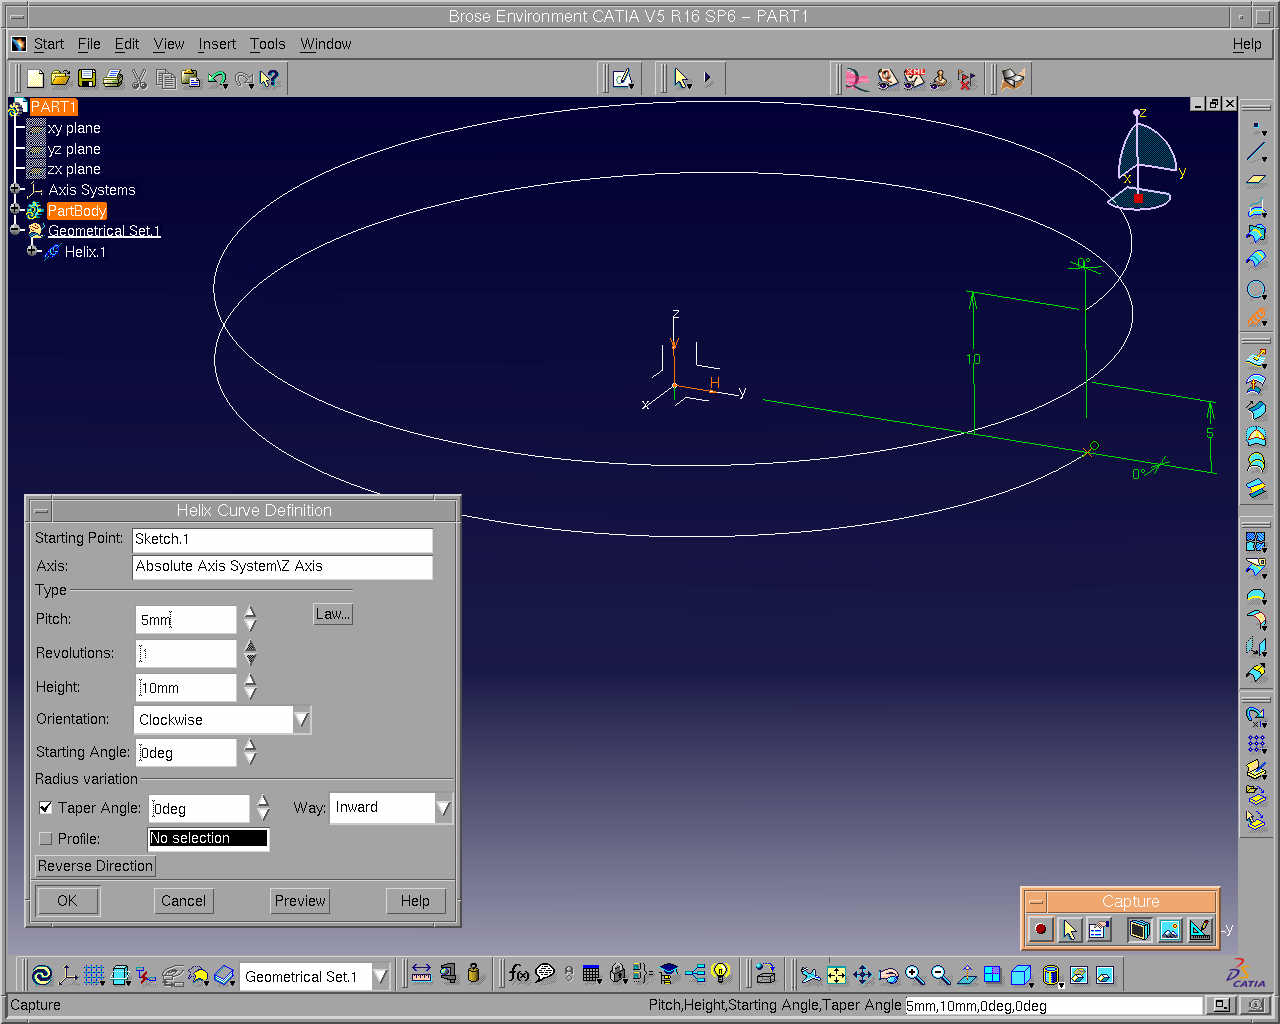
Task: Click OK in Helix Curve Definition
Action: tap(67, 901)
